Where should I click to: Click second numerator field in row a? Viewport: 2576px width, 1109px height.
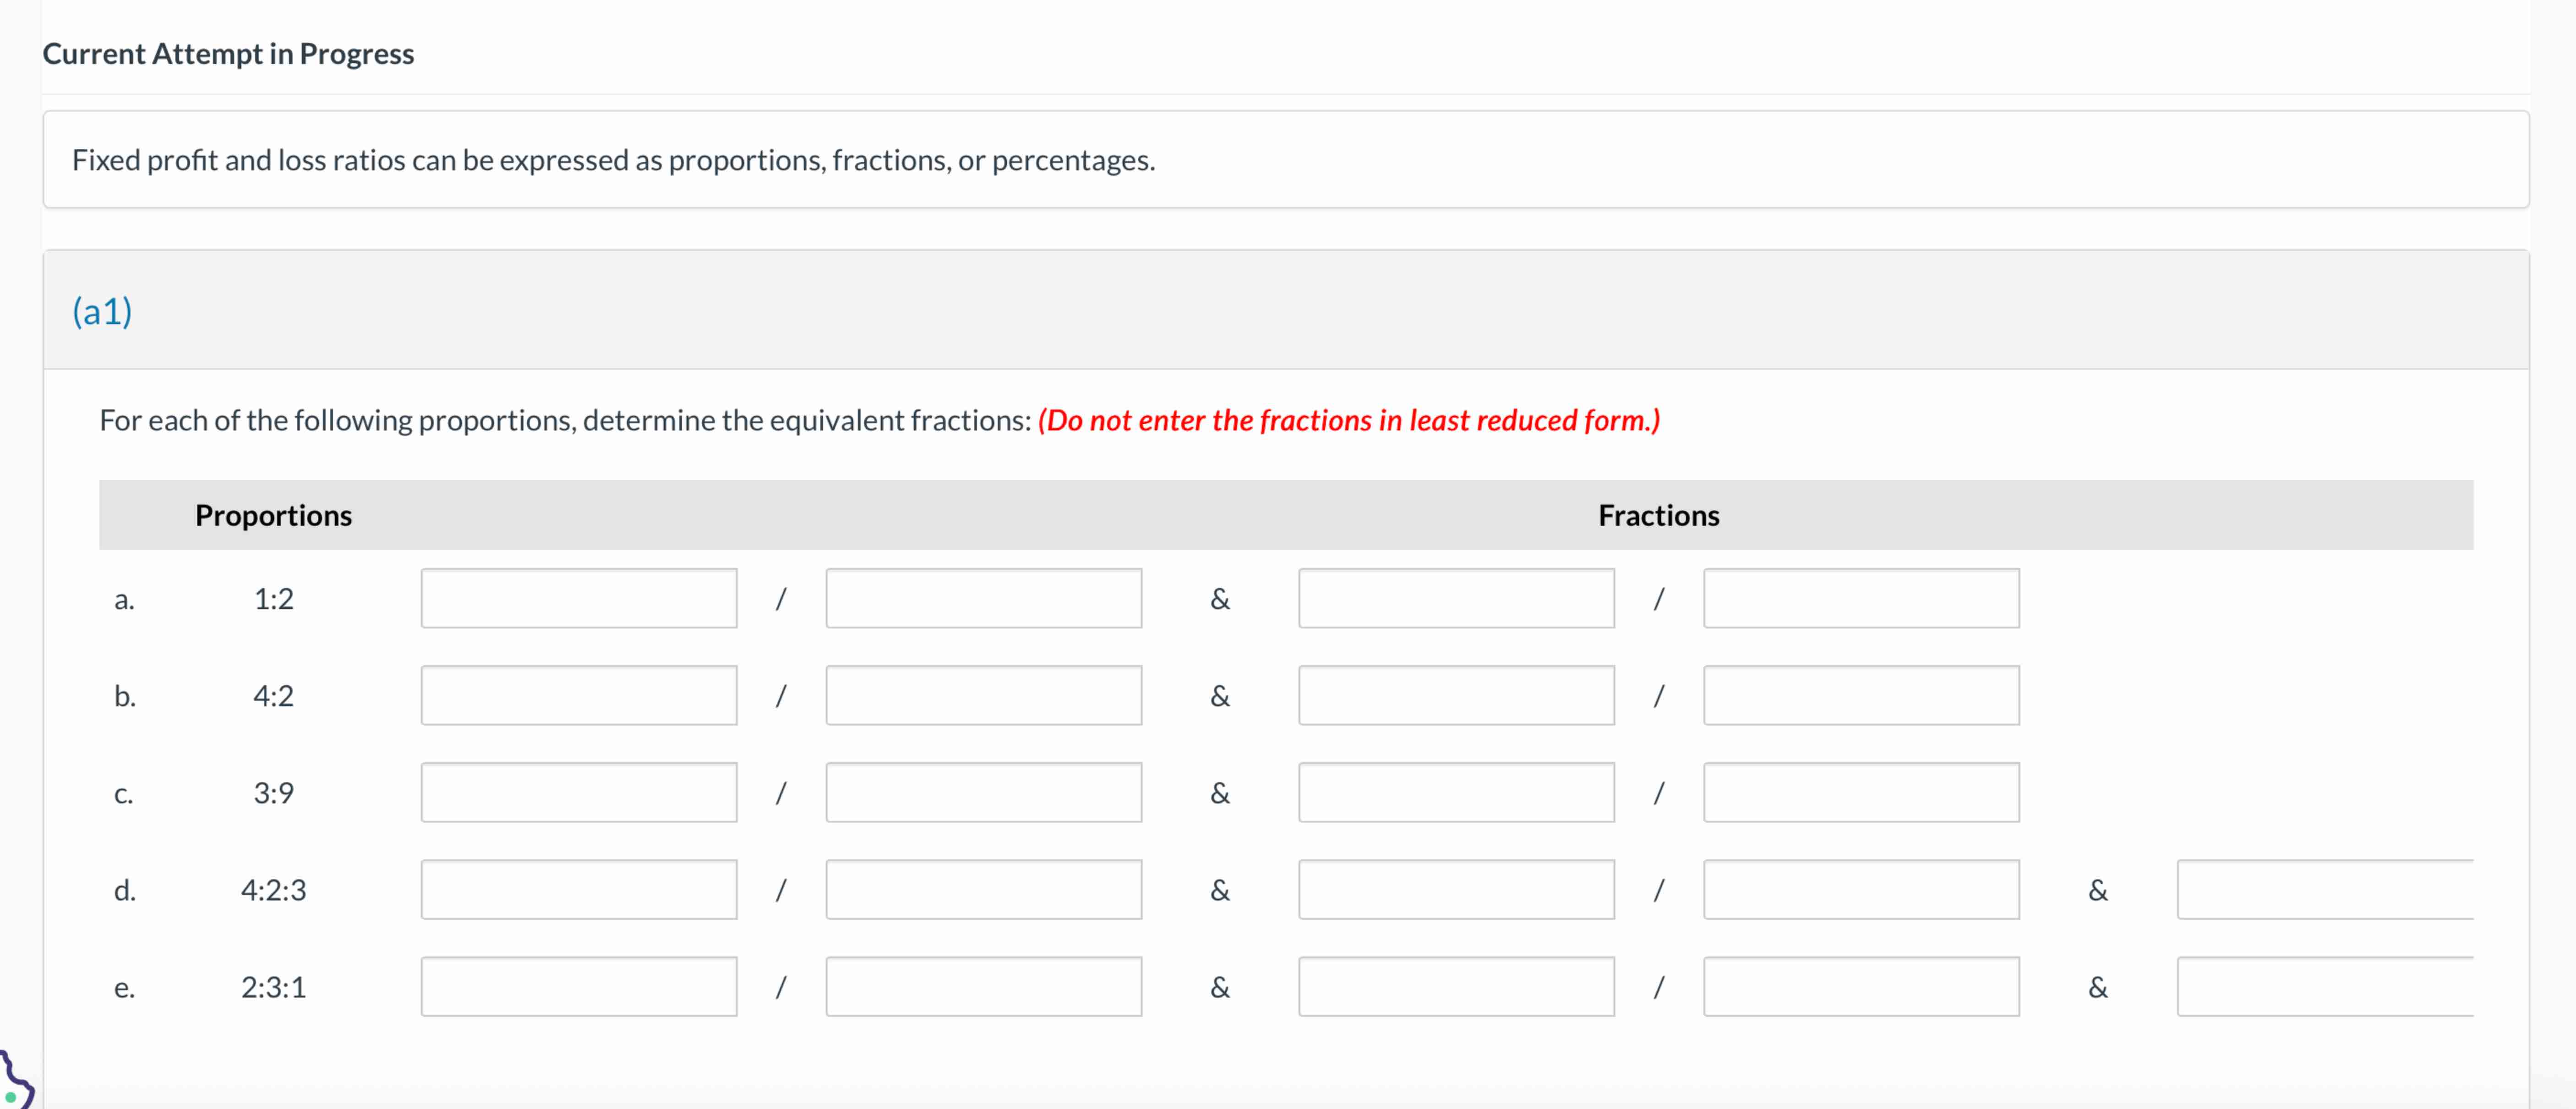point(1456,598)
